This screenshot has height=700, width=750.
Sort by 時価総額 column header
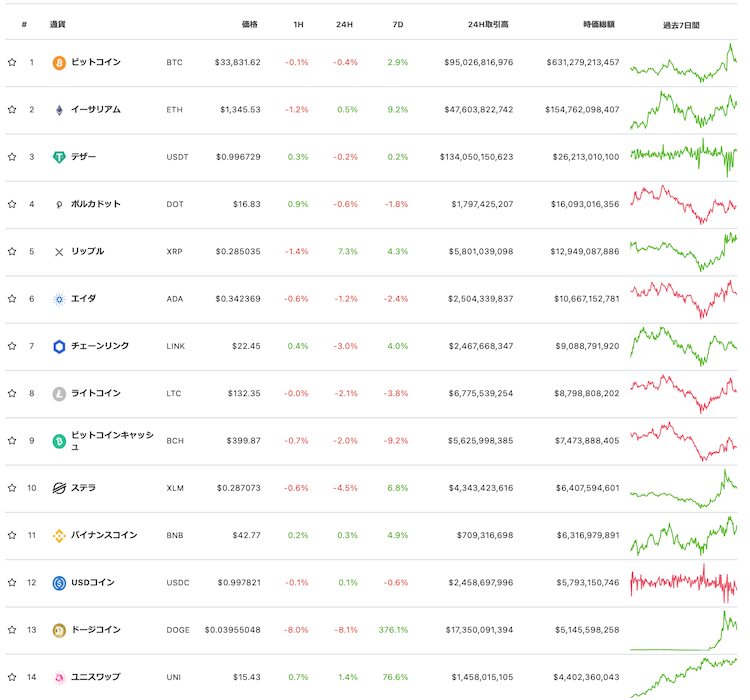coord(599,23)
